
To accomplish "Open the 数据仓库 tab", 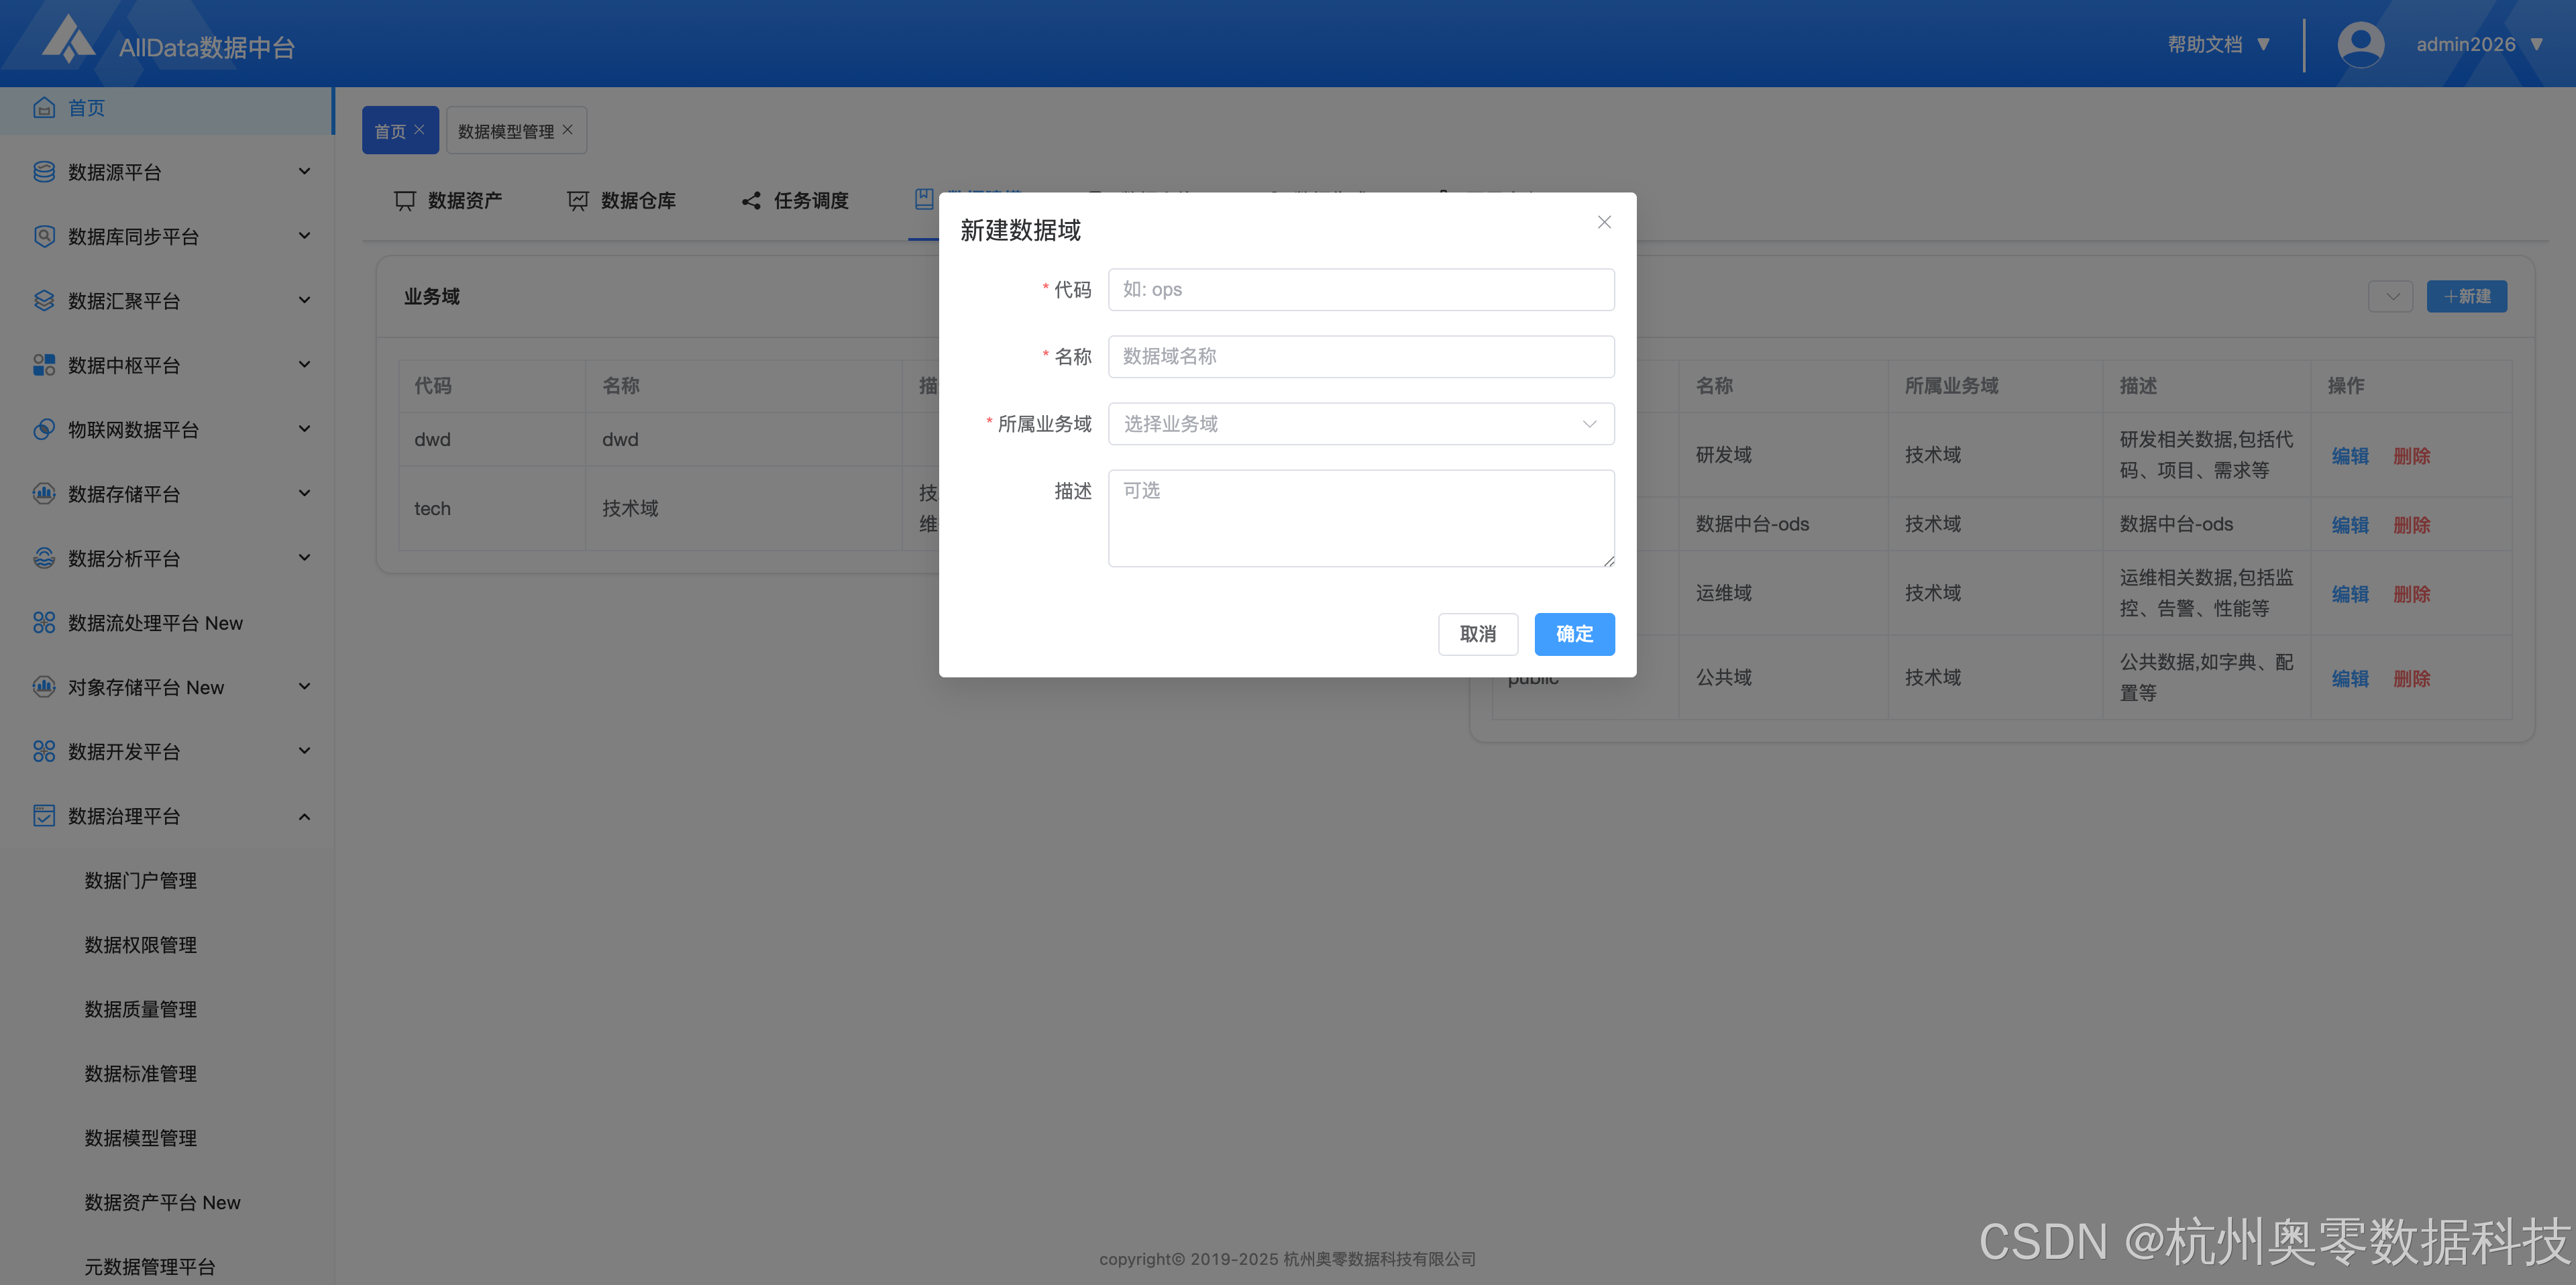I will [621, 201].
